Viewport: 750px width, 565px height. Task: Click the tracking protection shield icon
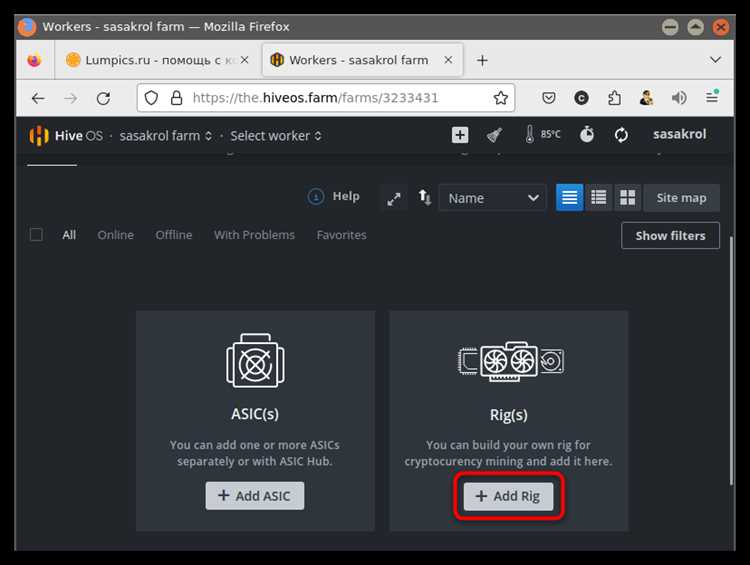click(x=151, y=98)
